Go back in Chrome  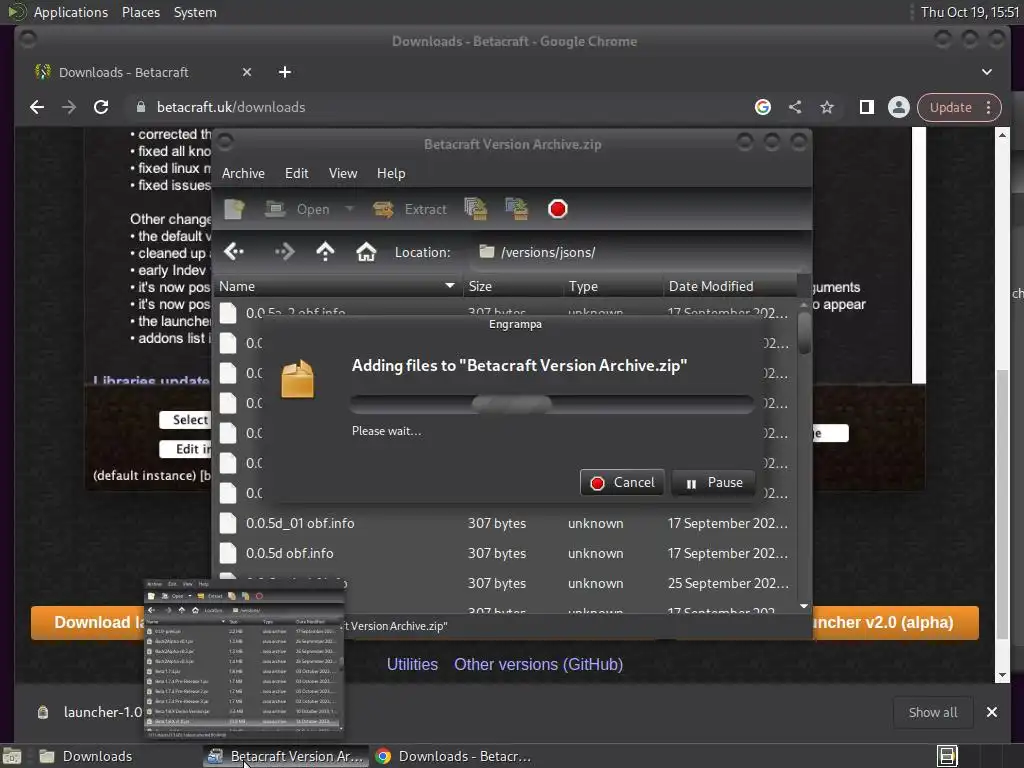tap(37, 107)
